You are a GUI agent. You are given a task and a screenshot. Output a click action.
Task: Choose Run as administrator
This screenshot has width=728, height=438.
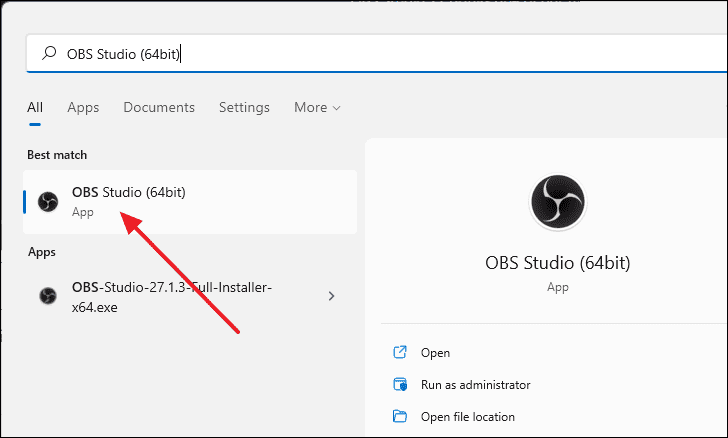[x=475, y=385]
